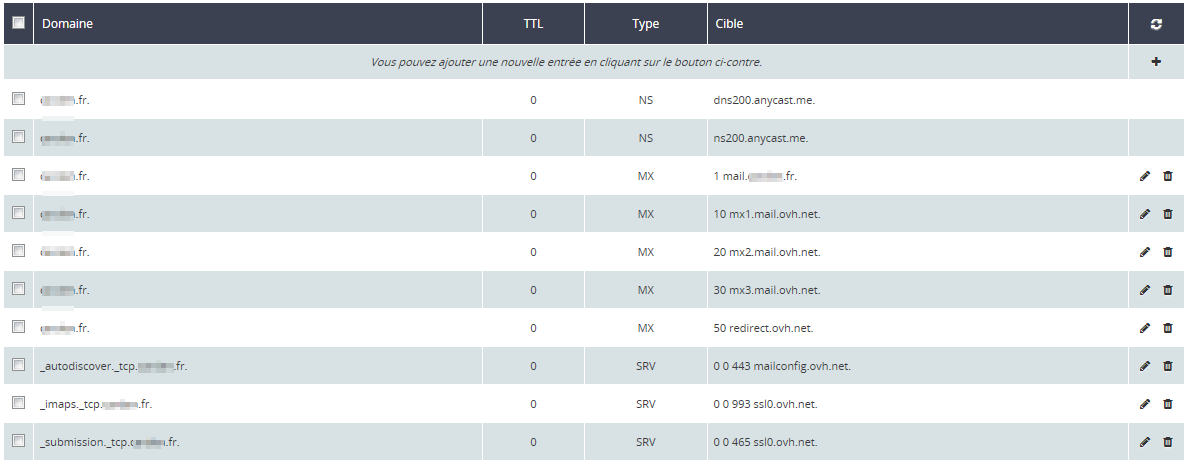The image size is (1189, 461).
Task: Edit the _autodiscover SRV record
Action: pyautogui.click(x=1145, y=366)
